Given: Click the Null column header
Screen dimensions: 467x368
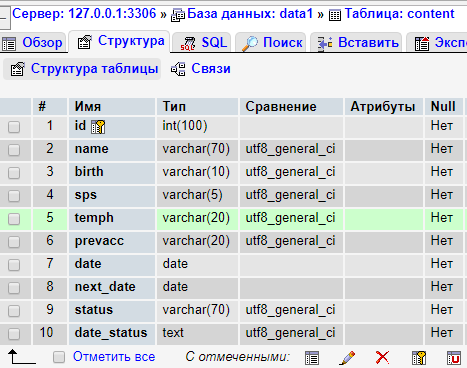Looking at the screenshot, I should 443,107.
